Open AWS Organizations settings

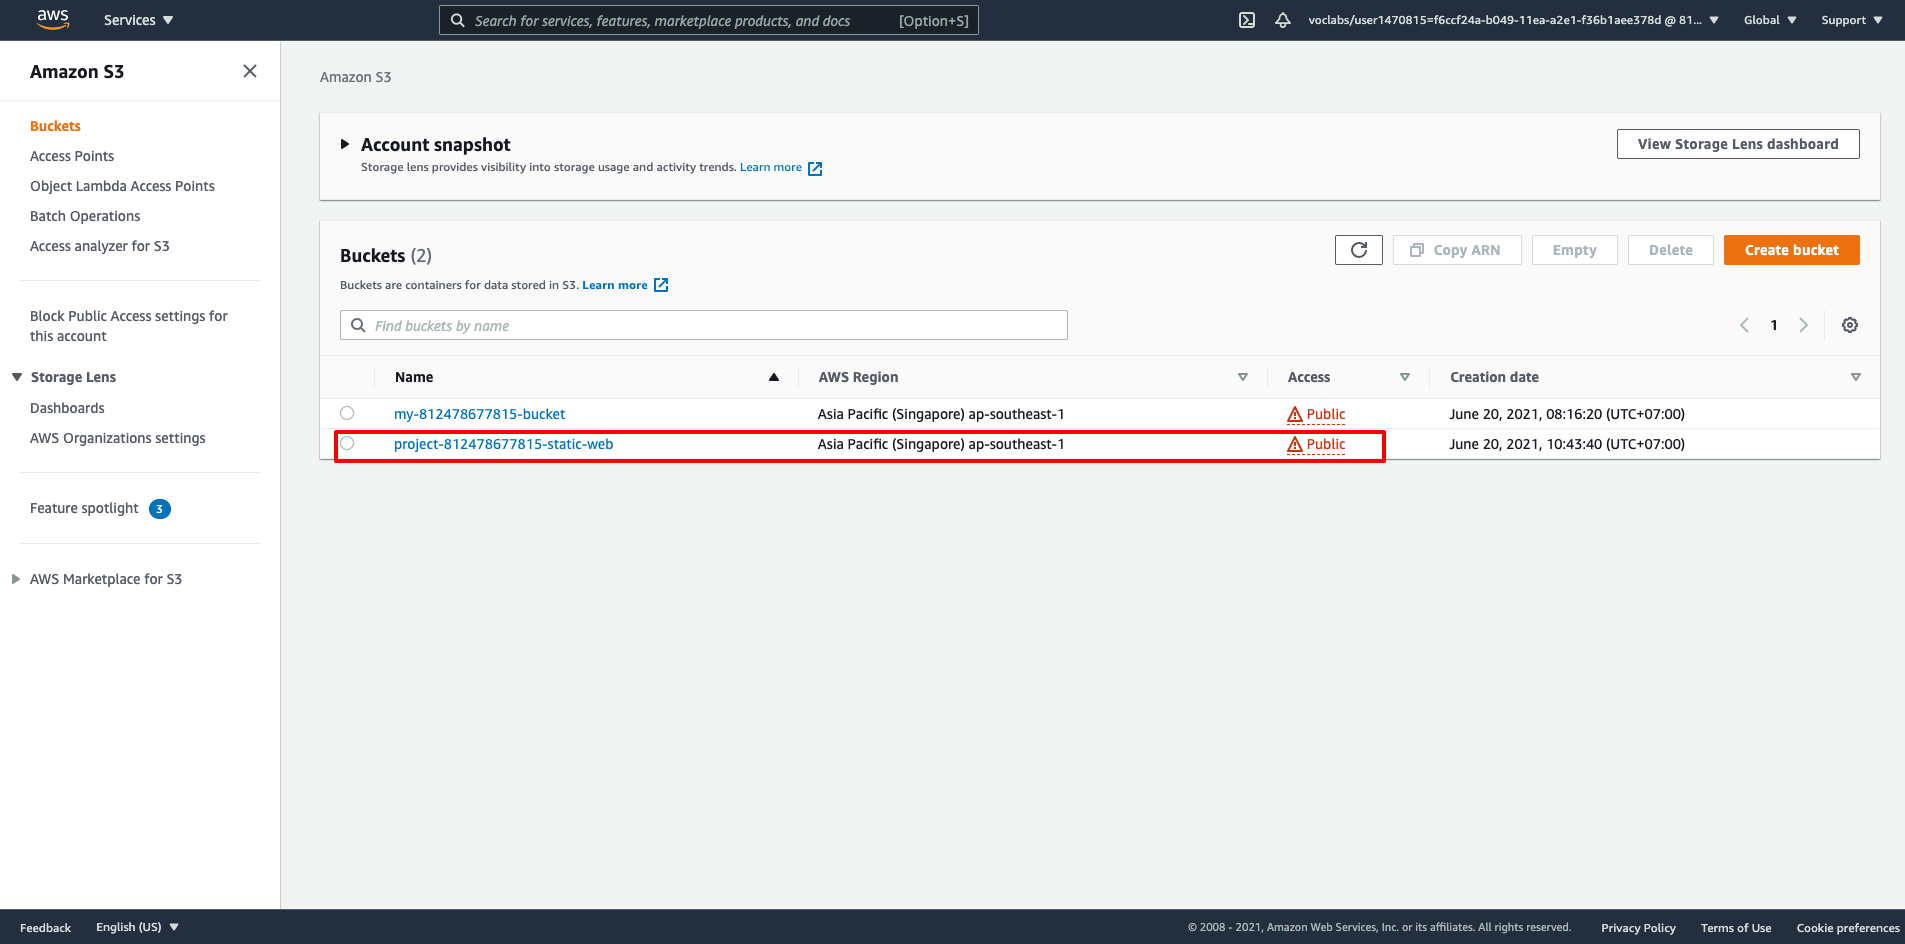[x=118, y=438]
